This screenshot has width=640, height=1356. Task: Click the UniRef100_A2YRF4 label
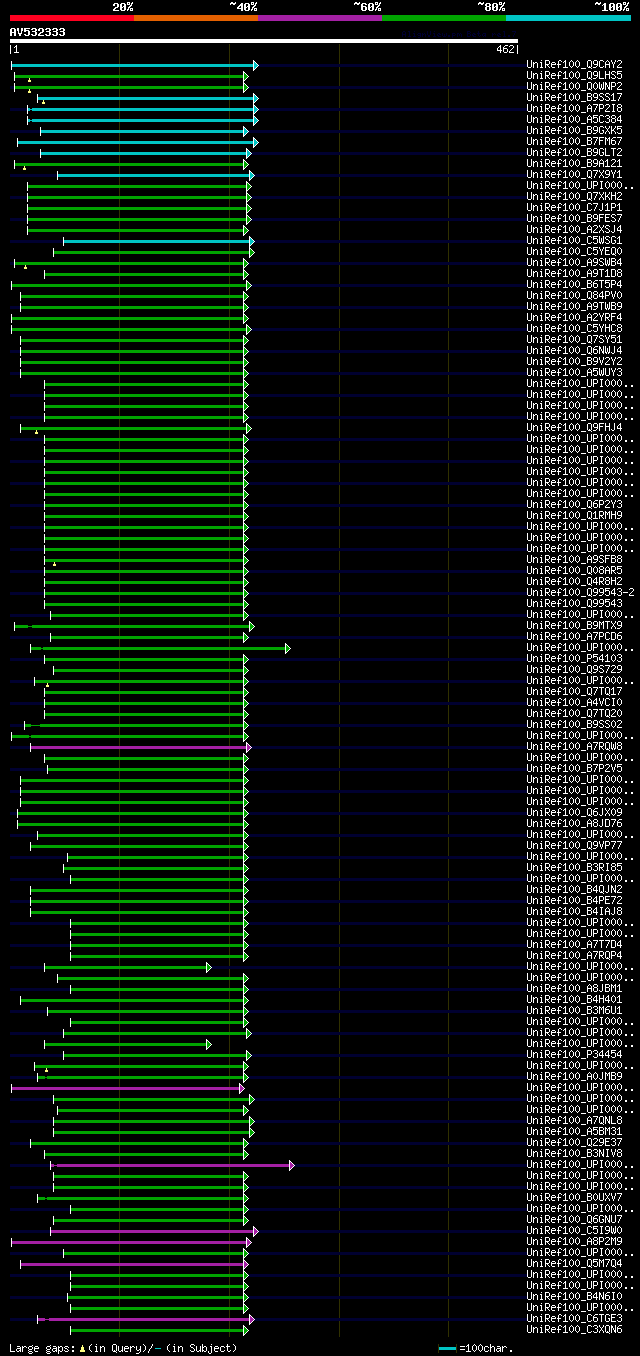[574, 318]
